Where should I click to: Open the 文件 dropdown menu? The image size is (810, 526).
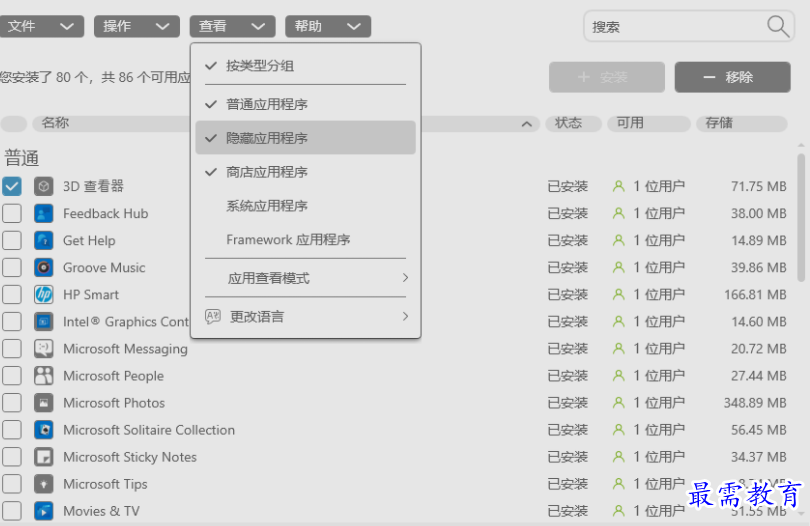point(41,26)
